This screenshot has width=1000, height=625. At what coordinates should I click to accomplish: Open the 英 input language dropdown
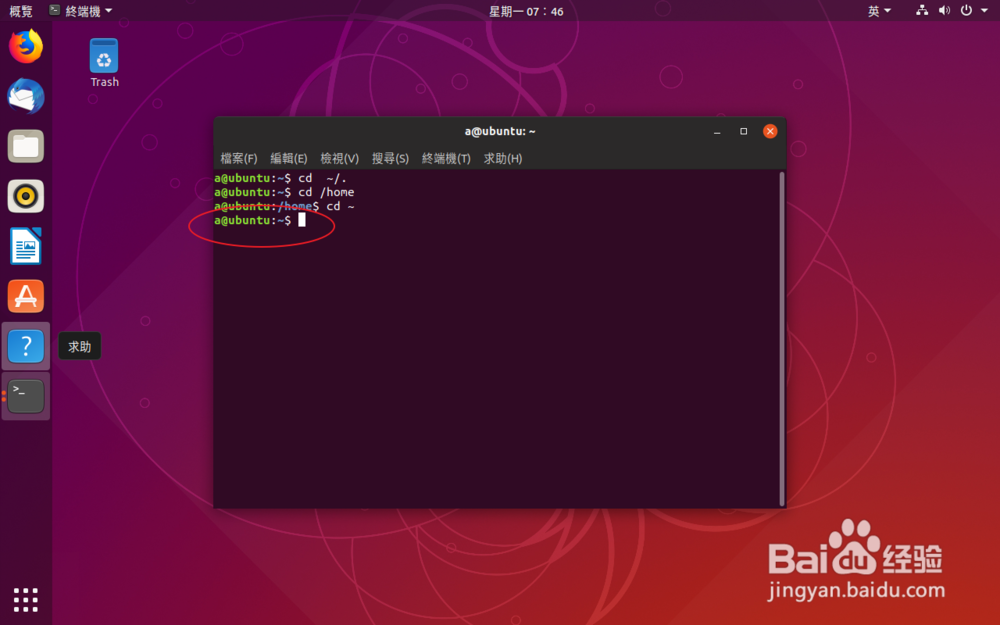[x=879, y=11]
